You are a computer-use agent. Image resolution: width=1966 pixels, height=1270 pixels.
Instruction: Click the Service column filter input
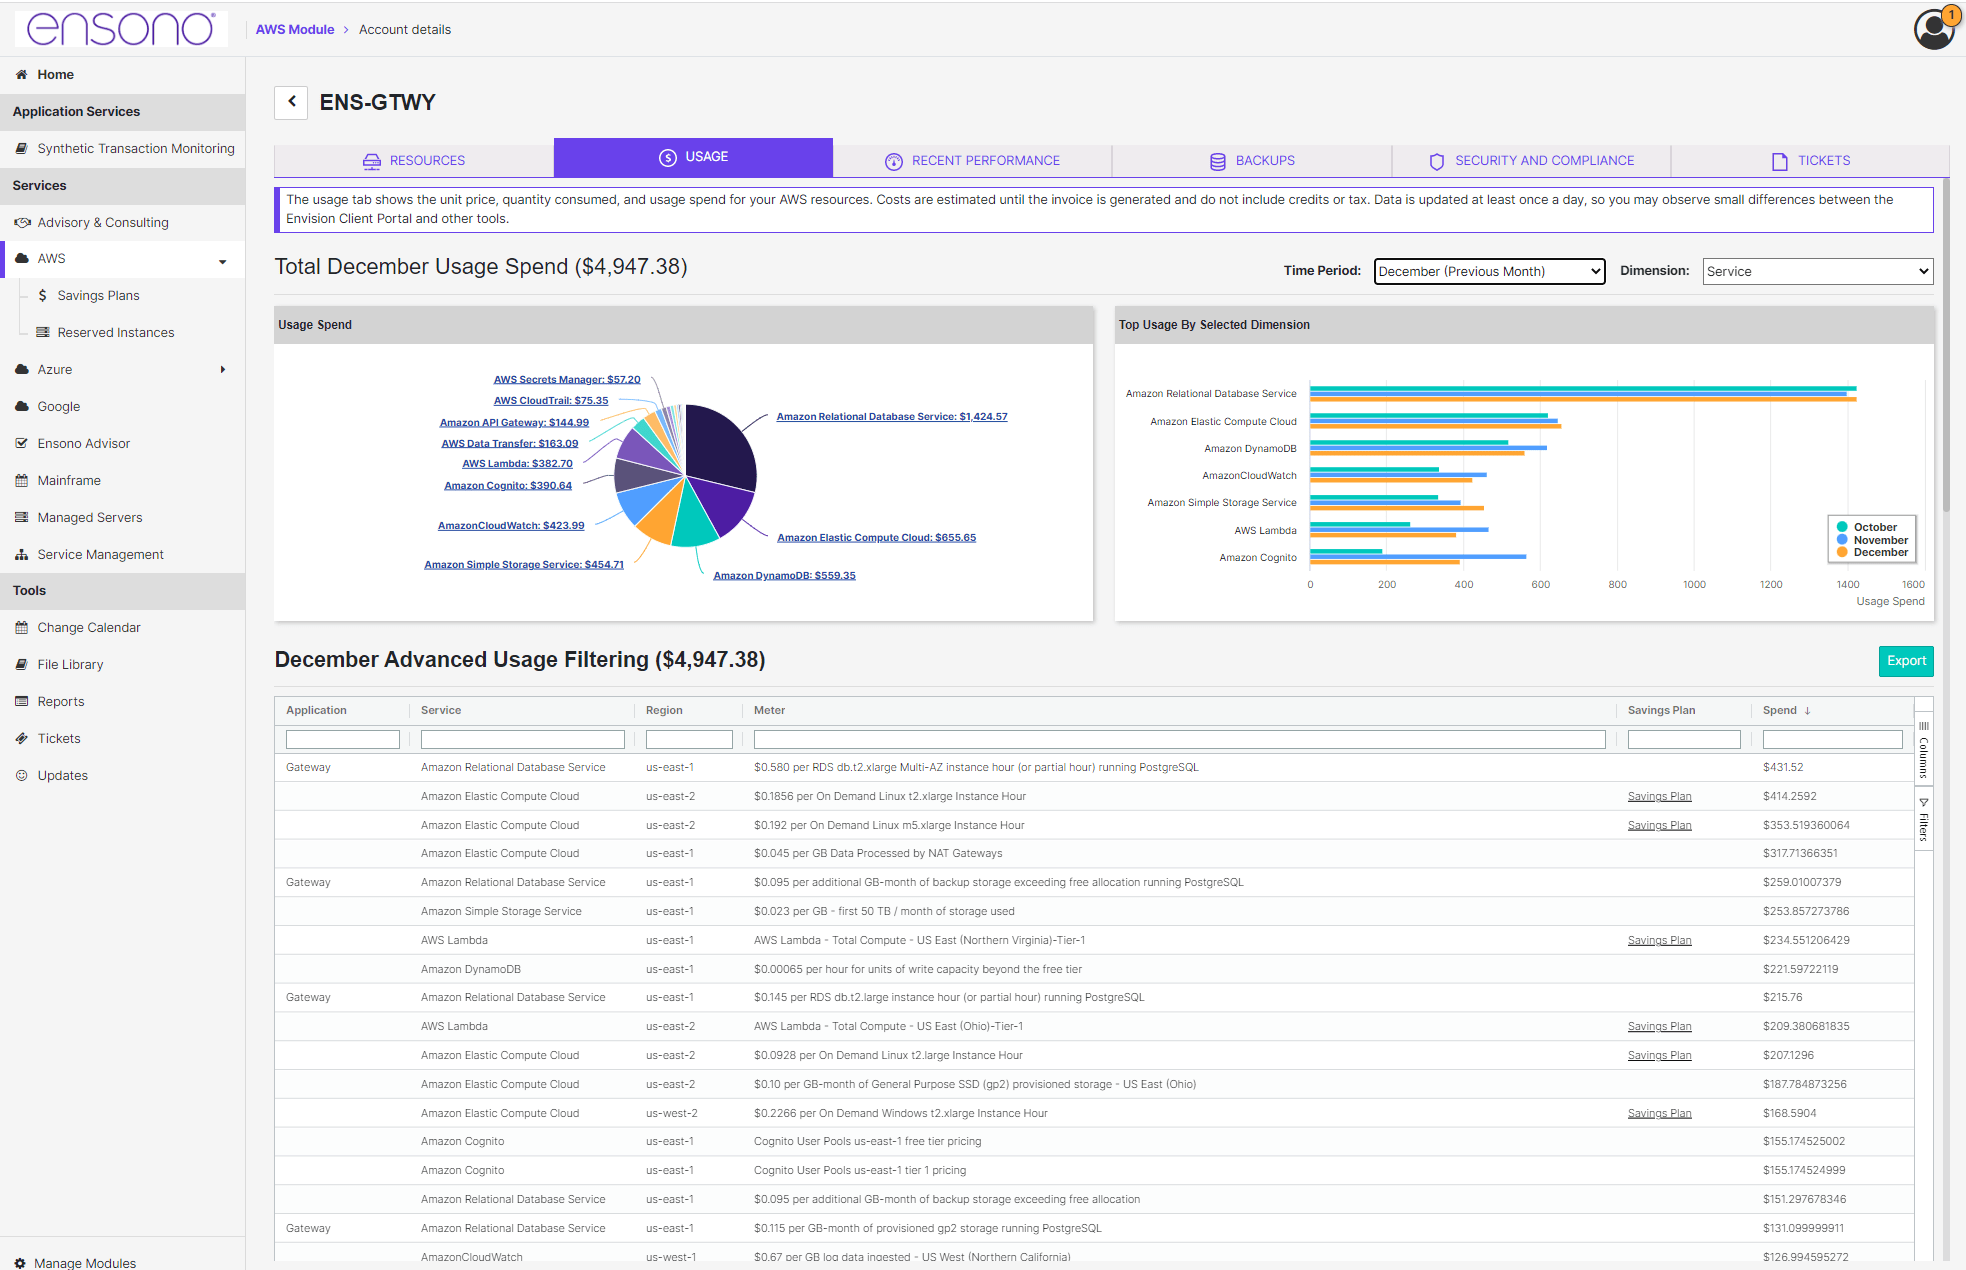pos(522,739)
